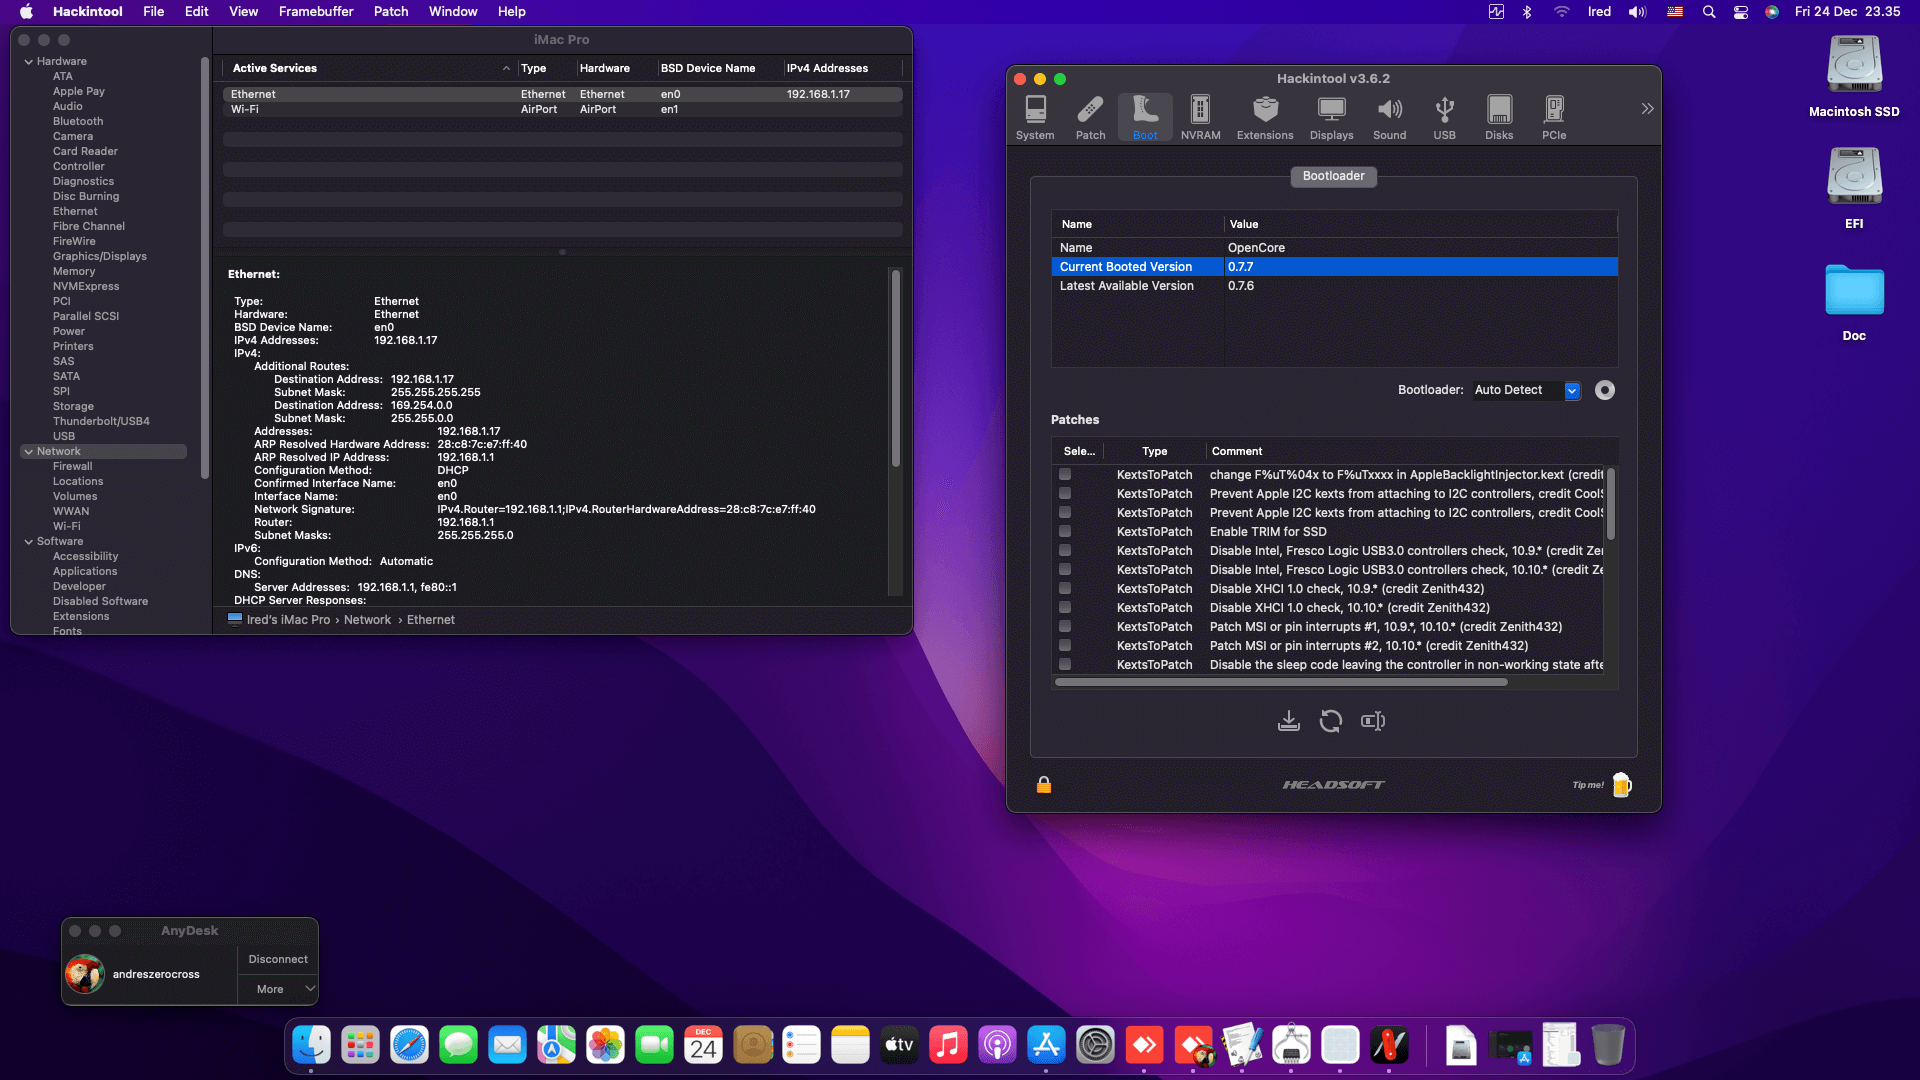Open the USB section in Hackintool
The height and width of the screenshot is (1080, 1920).
1444,118
